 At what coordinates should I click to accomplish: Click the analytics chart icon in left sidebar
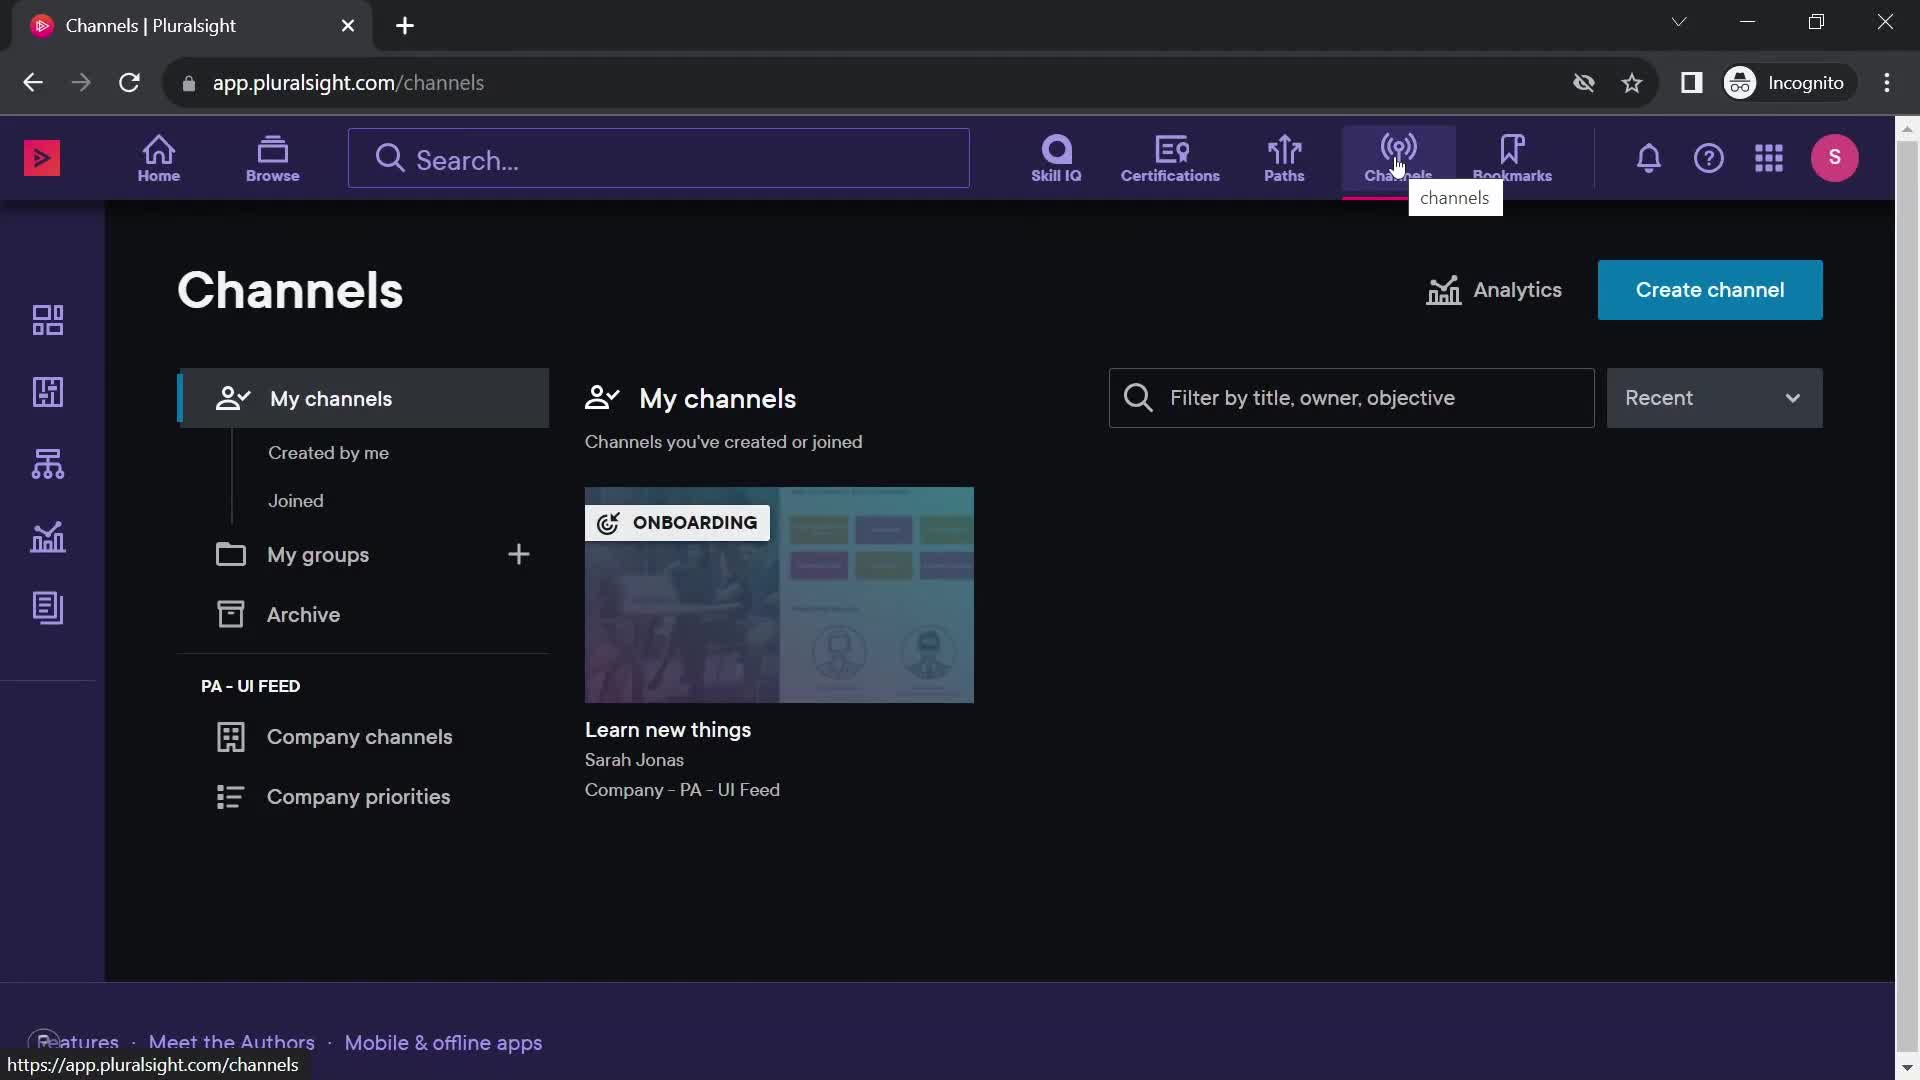pyautogui.click(x=48, y=537)
